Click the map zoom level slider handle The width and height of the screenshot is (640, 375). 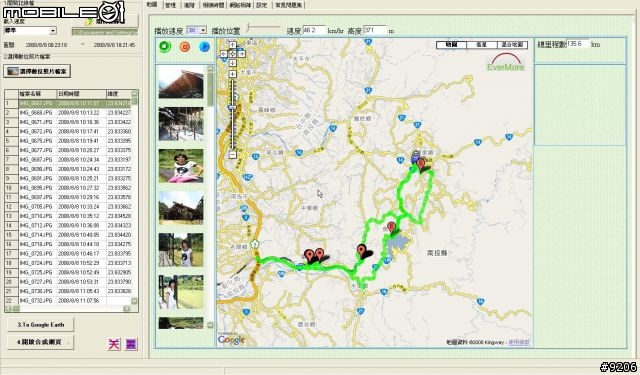pos(233,108)
